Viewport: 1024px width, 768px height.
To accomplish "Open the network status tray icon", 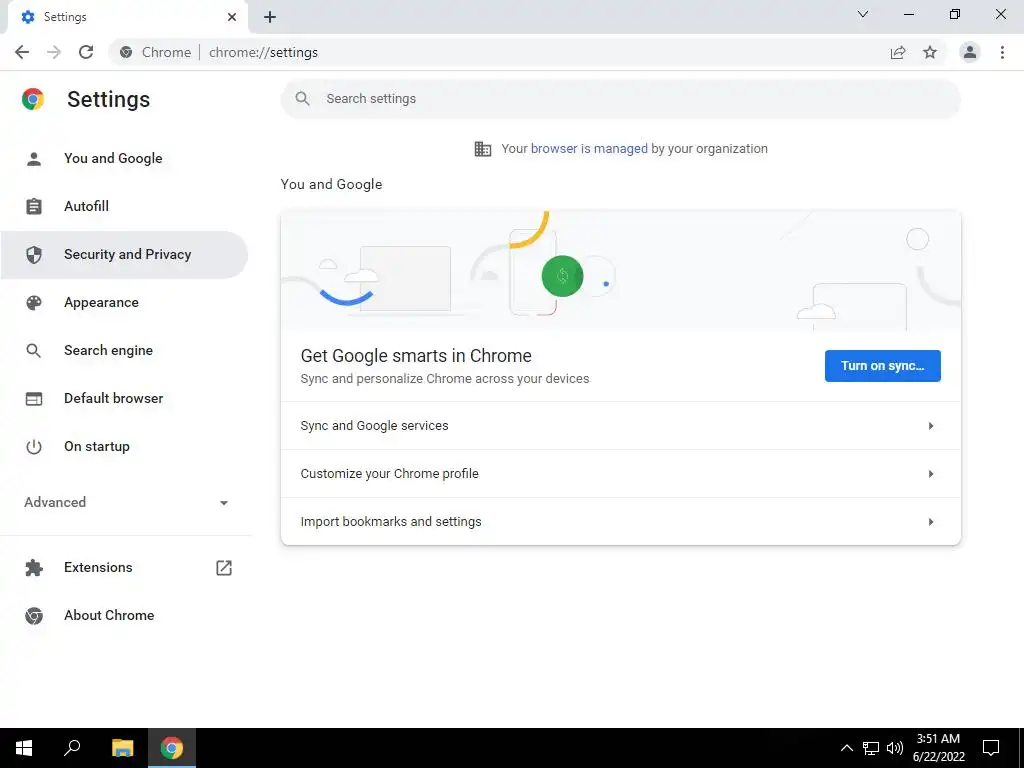I will click(x=871, y=748).
